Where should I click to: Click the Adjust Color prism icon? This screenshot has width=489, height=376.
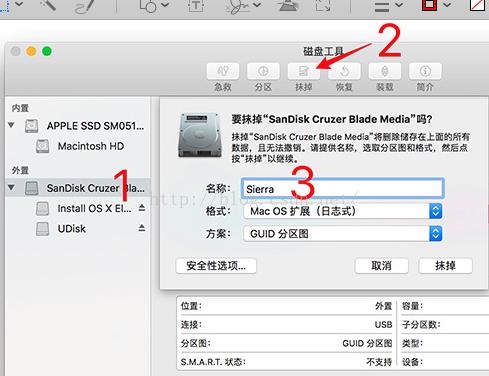point(288,5)
